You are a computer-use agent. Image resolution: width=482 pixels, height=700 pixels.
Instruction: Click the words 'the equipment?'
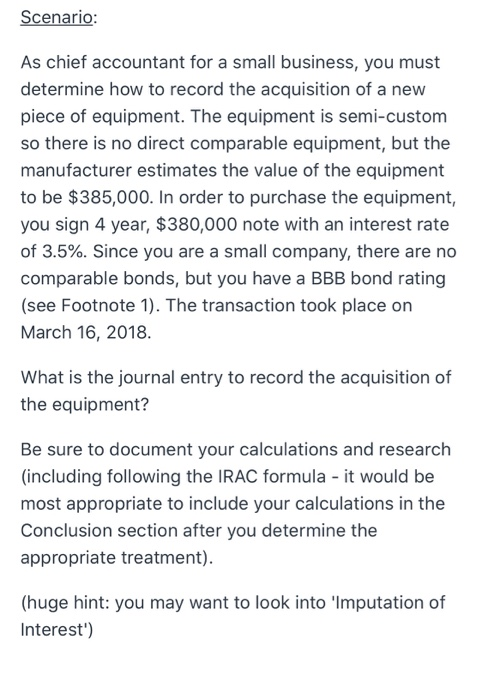click(x=84, y=405)
